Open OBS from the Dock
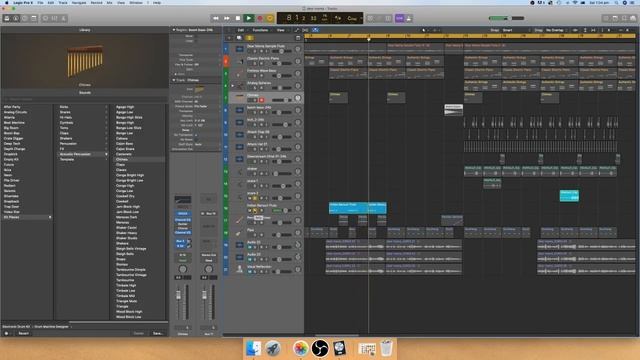 [320, 349]
